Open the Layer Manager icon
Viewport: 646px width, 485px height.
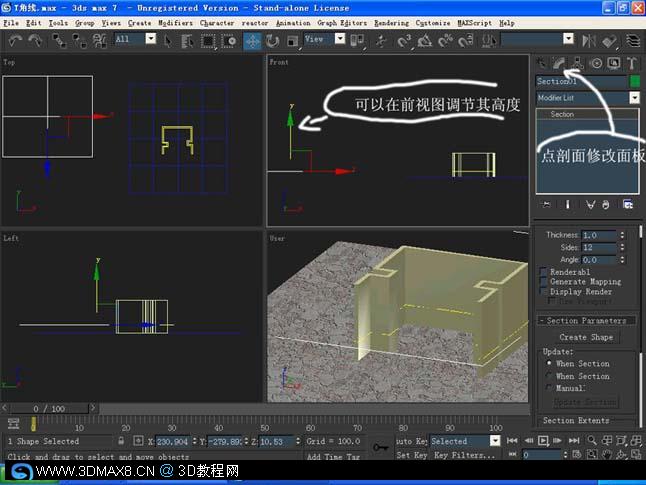[x=633, y=40]
